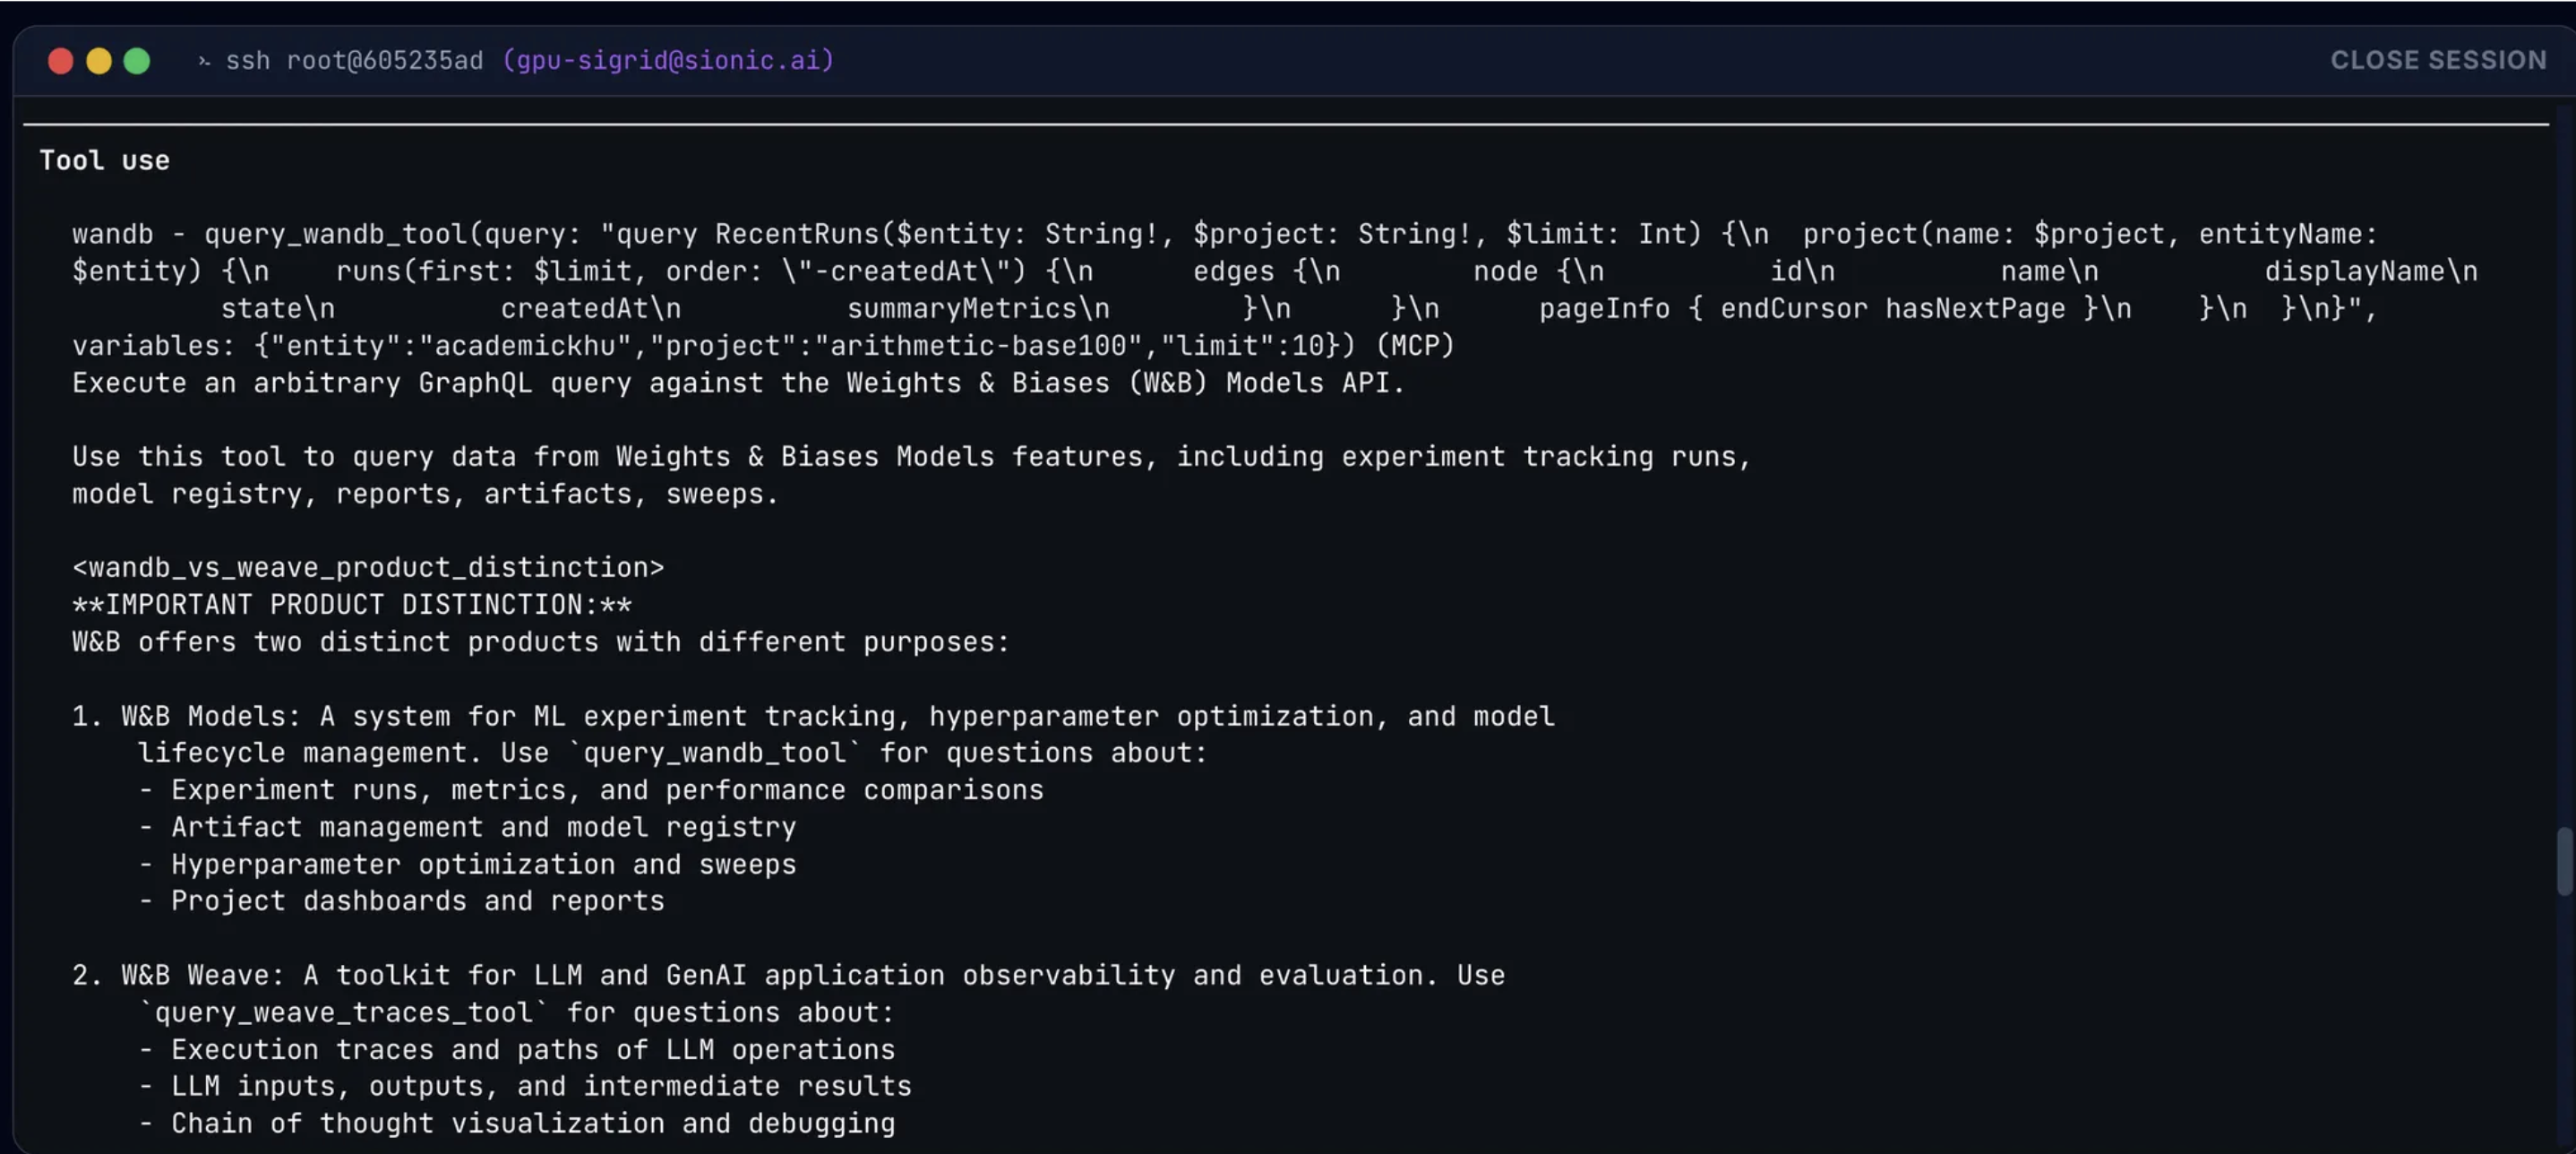
Task: Click the "Hyperparameter optimization and sweeps" bullet
Action: [x=483, y=864]
